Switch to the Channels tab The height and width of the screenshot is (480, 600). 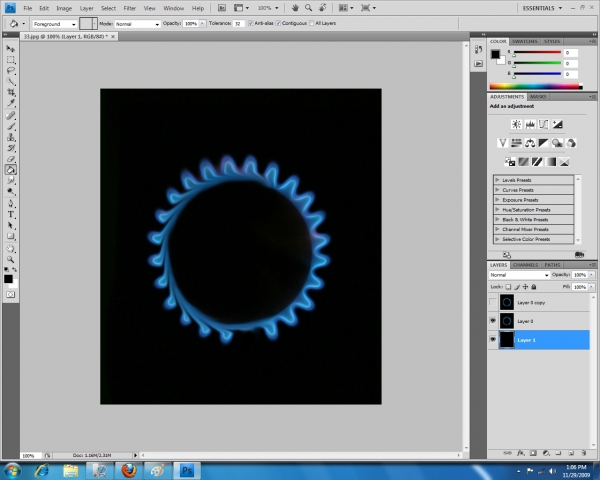(525, 265)
